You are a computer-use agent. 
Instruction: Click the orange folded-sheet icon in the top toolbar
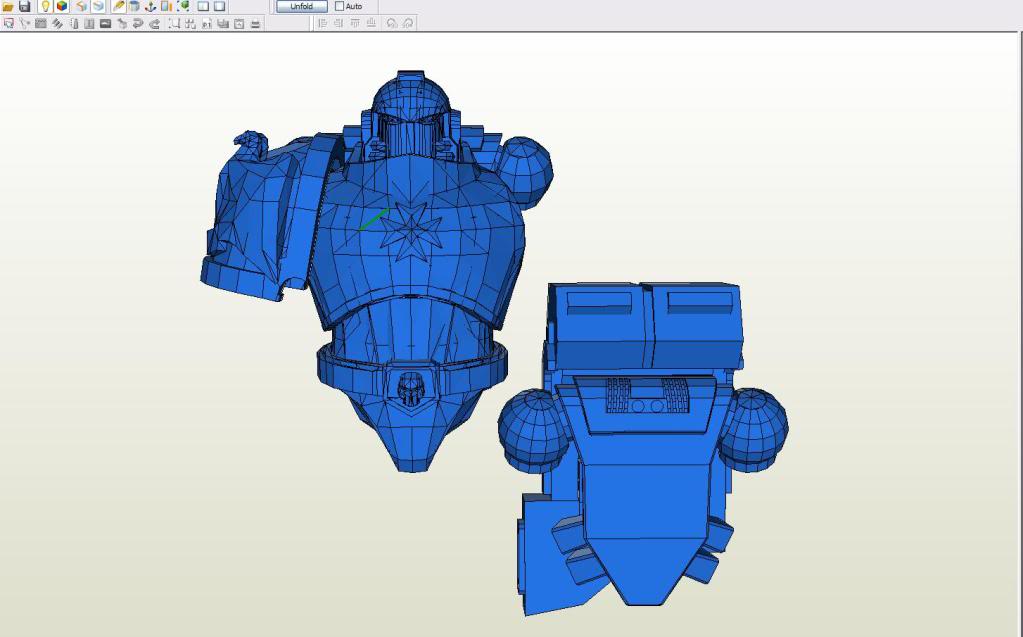82,7
